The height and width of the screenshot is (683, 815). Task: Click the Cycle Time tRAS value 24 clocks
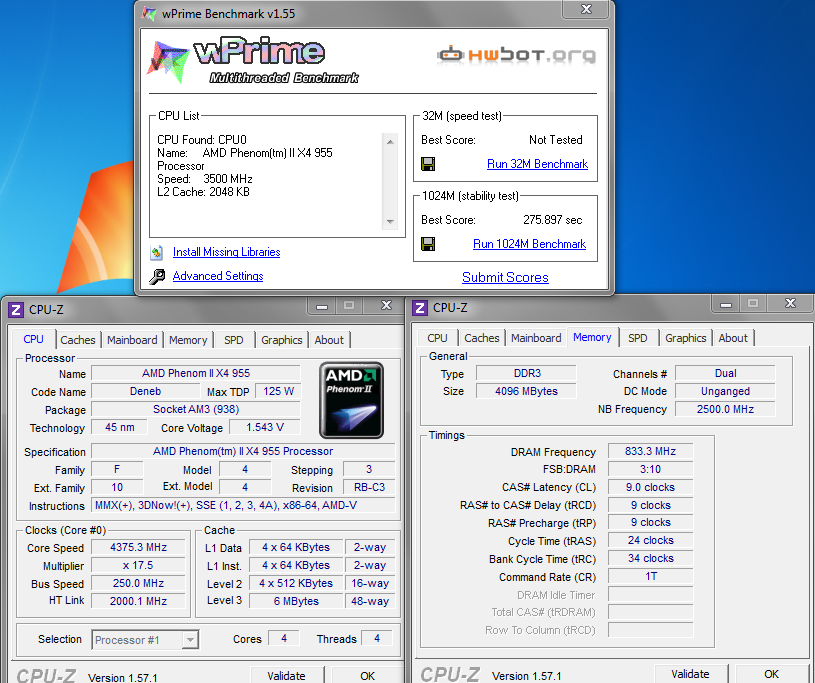650,541
